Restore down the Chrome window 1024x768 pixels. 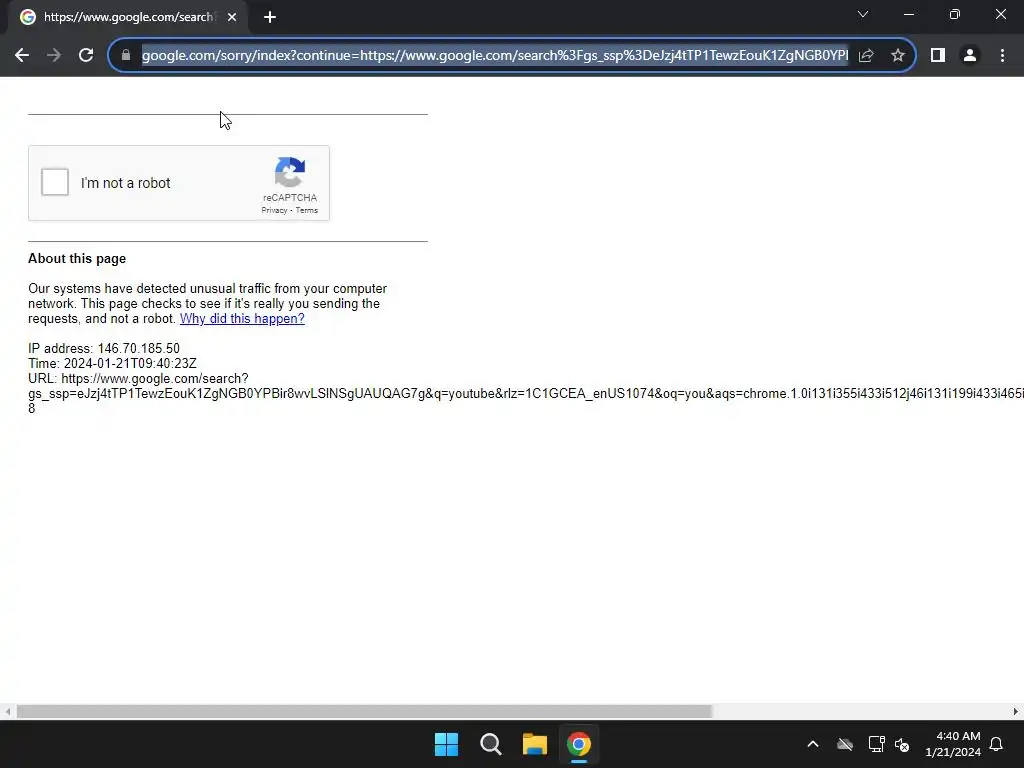coord(955,14)
